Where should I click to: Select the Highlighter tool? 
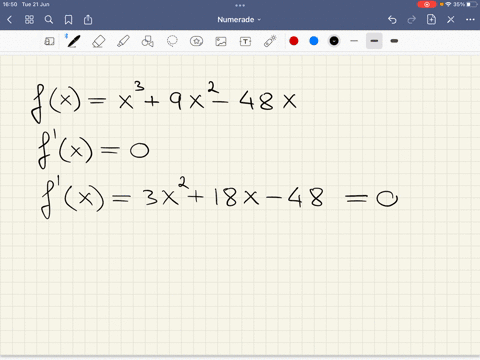tap(123, 41)
